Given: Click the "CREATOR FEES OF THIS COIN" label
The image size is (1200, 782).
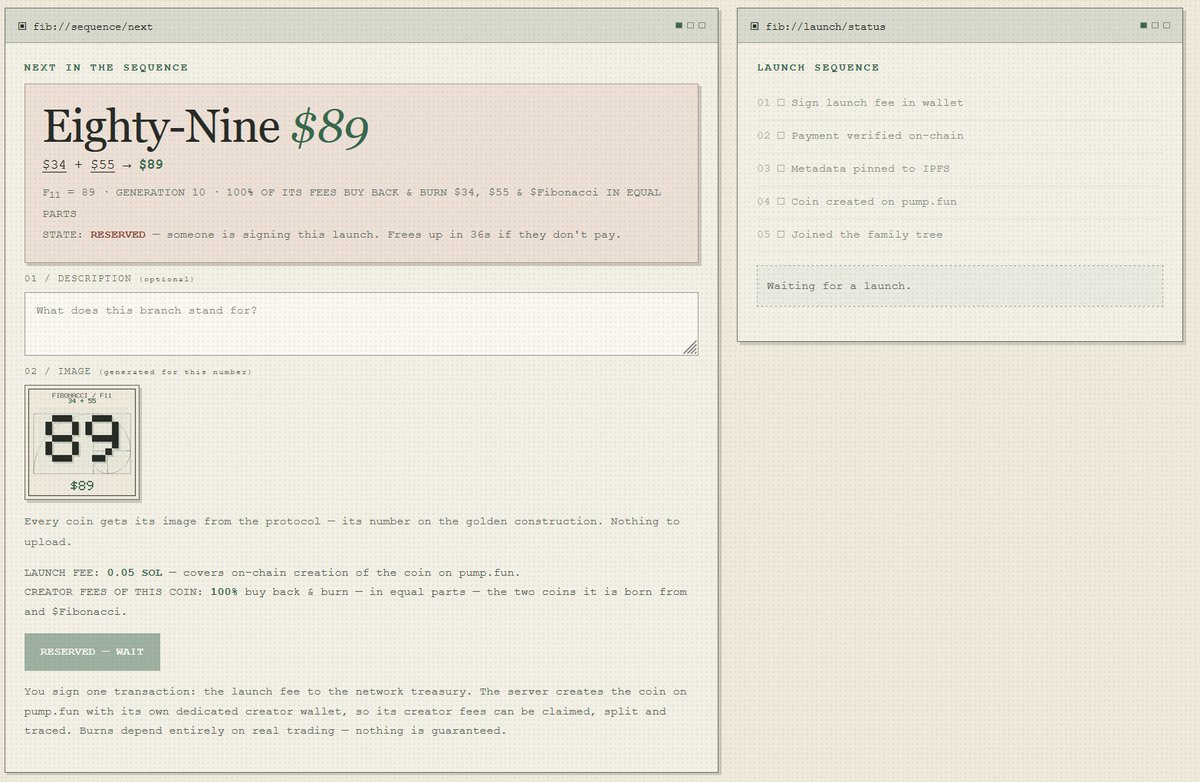Looking at the screenshot, I should (x=113, y=592).
